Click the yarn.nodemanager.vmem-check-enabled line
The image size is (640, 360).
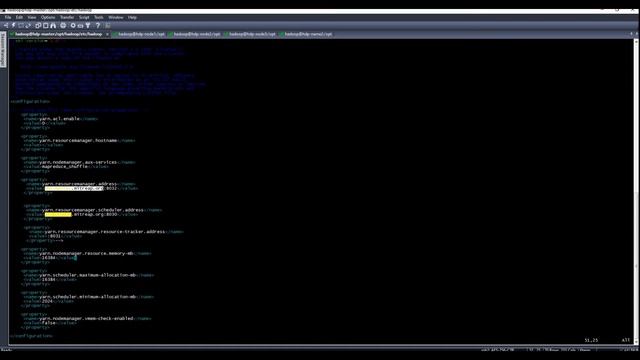(x=87, y=318)
